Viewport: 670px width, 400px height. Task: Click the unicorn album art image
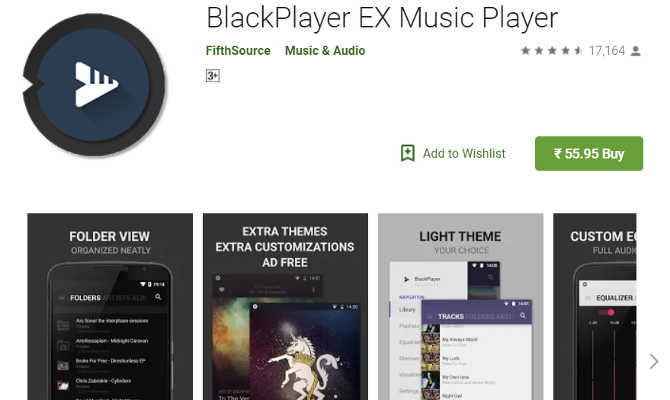coord(305,352)
